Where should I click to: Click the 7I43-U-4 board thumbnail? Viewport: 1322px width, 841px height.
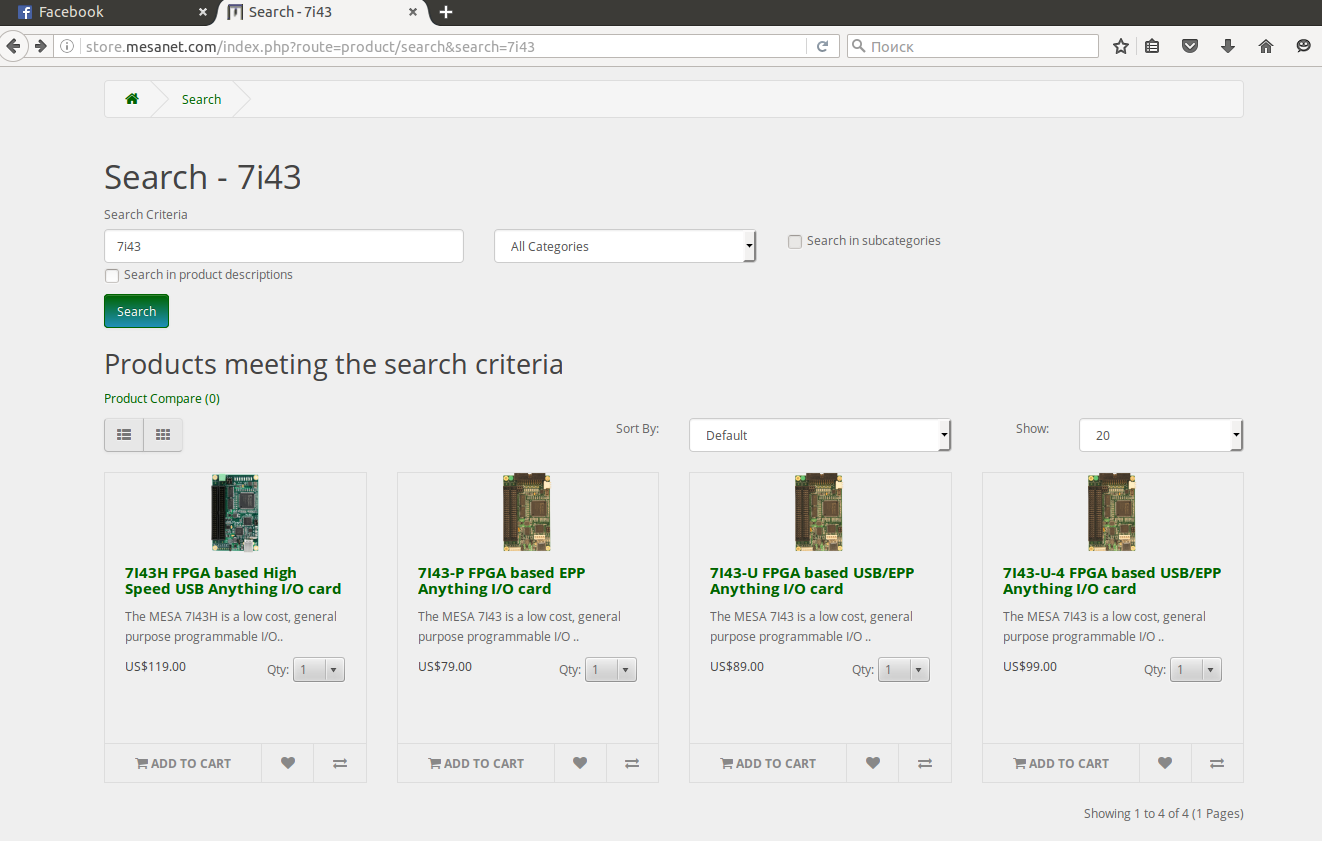pos(1112,513)
